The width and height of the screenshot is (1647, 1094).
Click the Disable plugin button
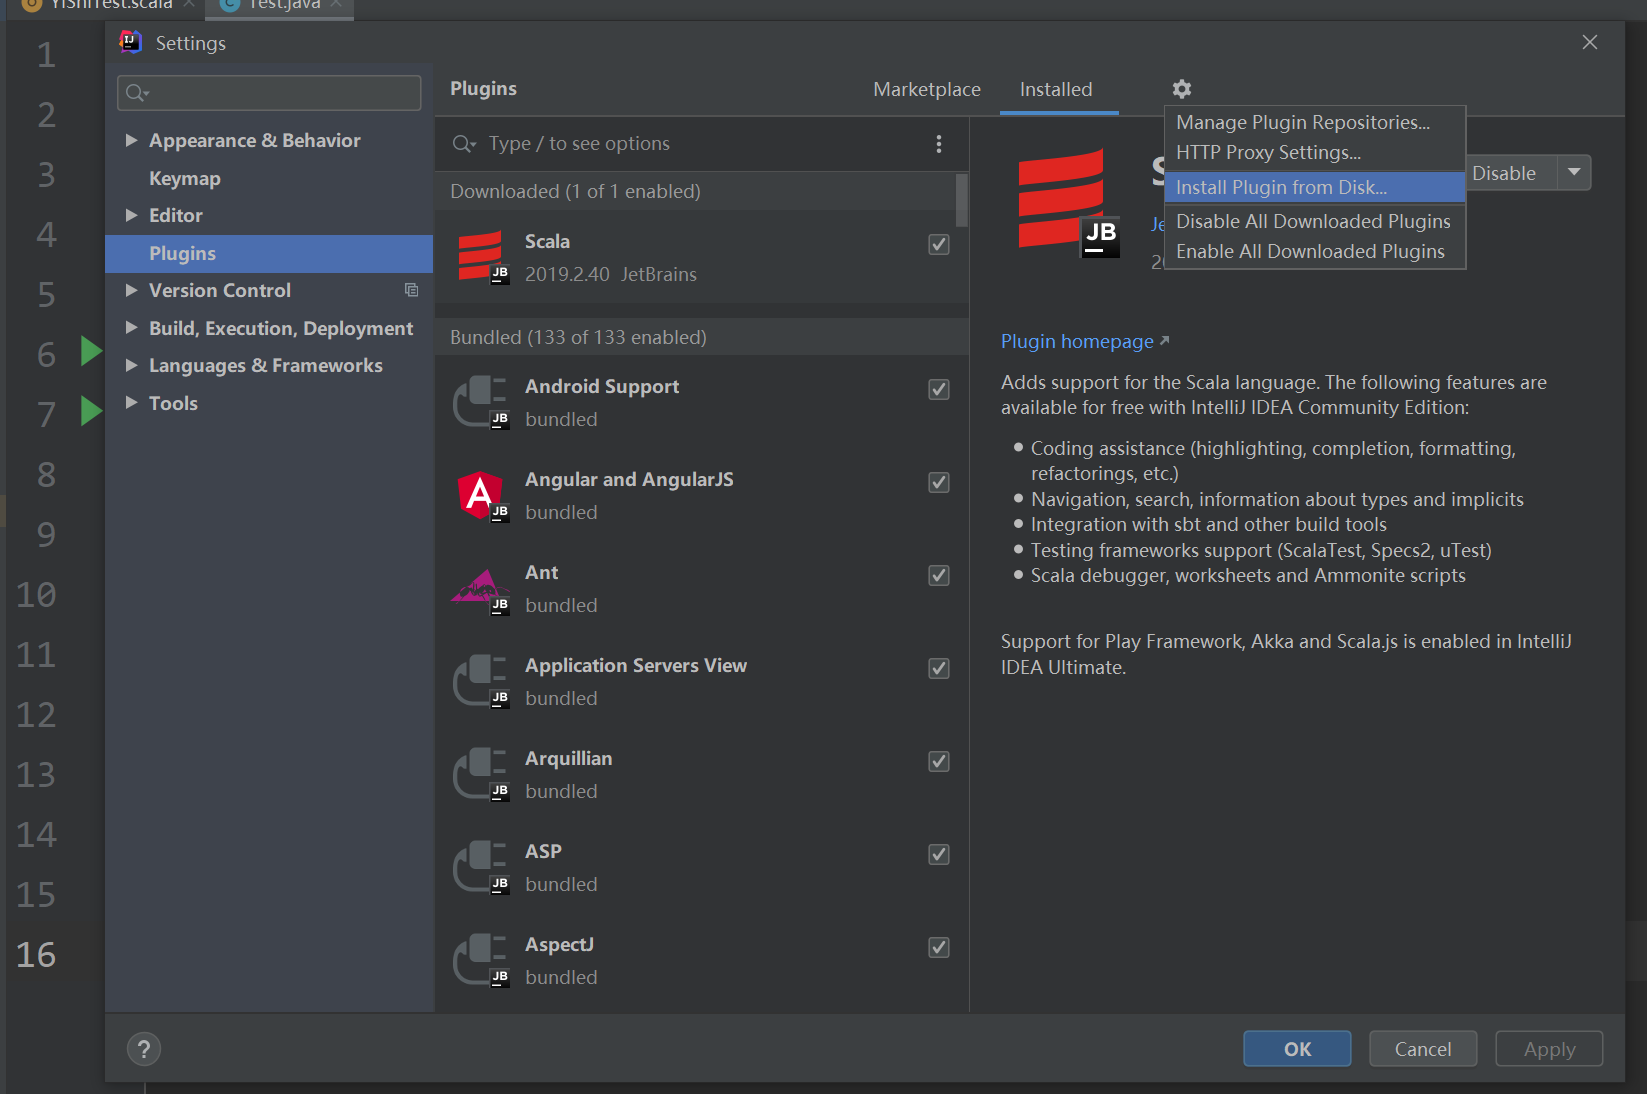[1511, 172]
